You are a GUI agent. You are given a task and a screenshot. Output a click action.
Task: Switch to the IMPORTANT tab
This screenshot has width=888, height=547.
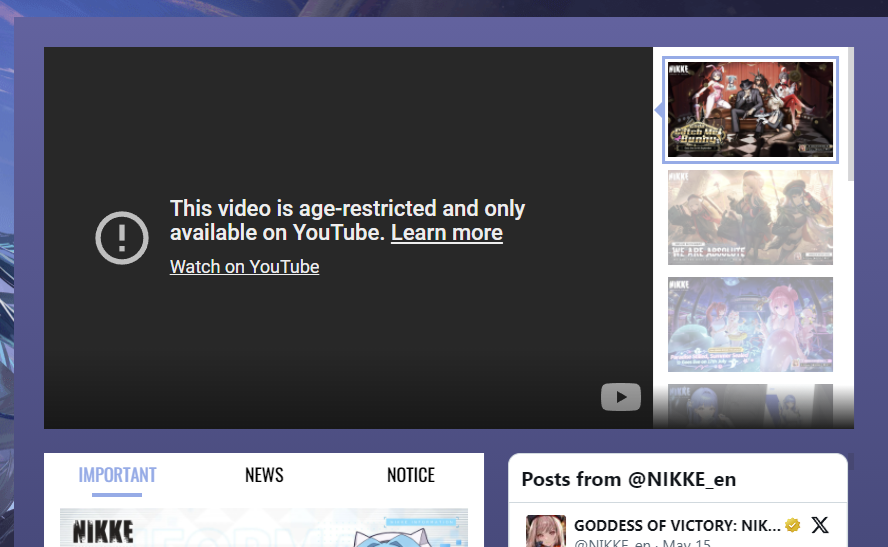(117, 475)
